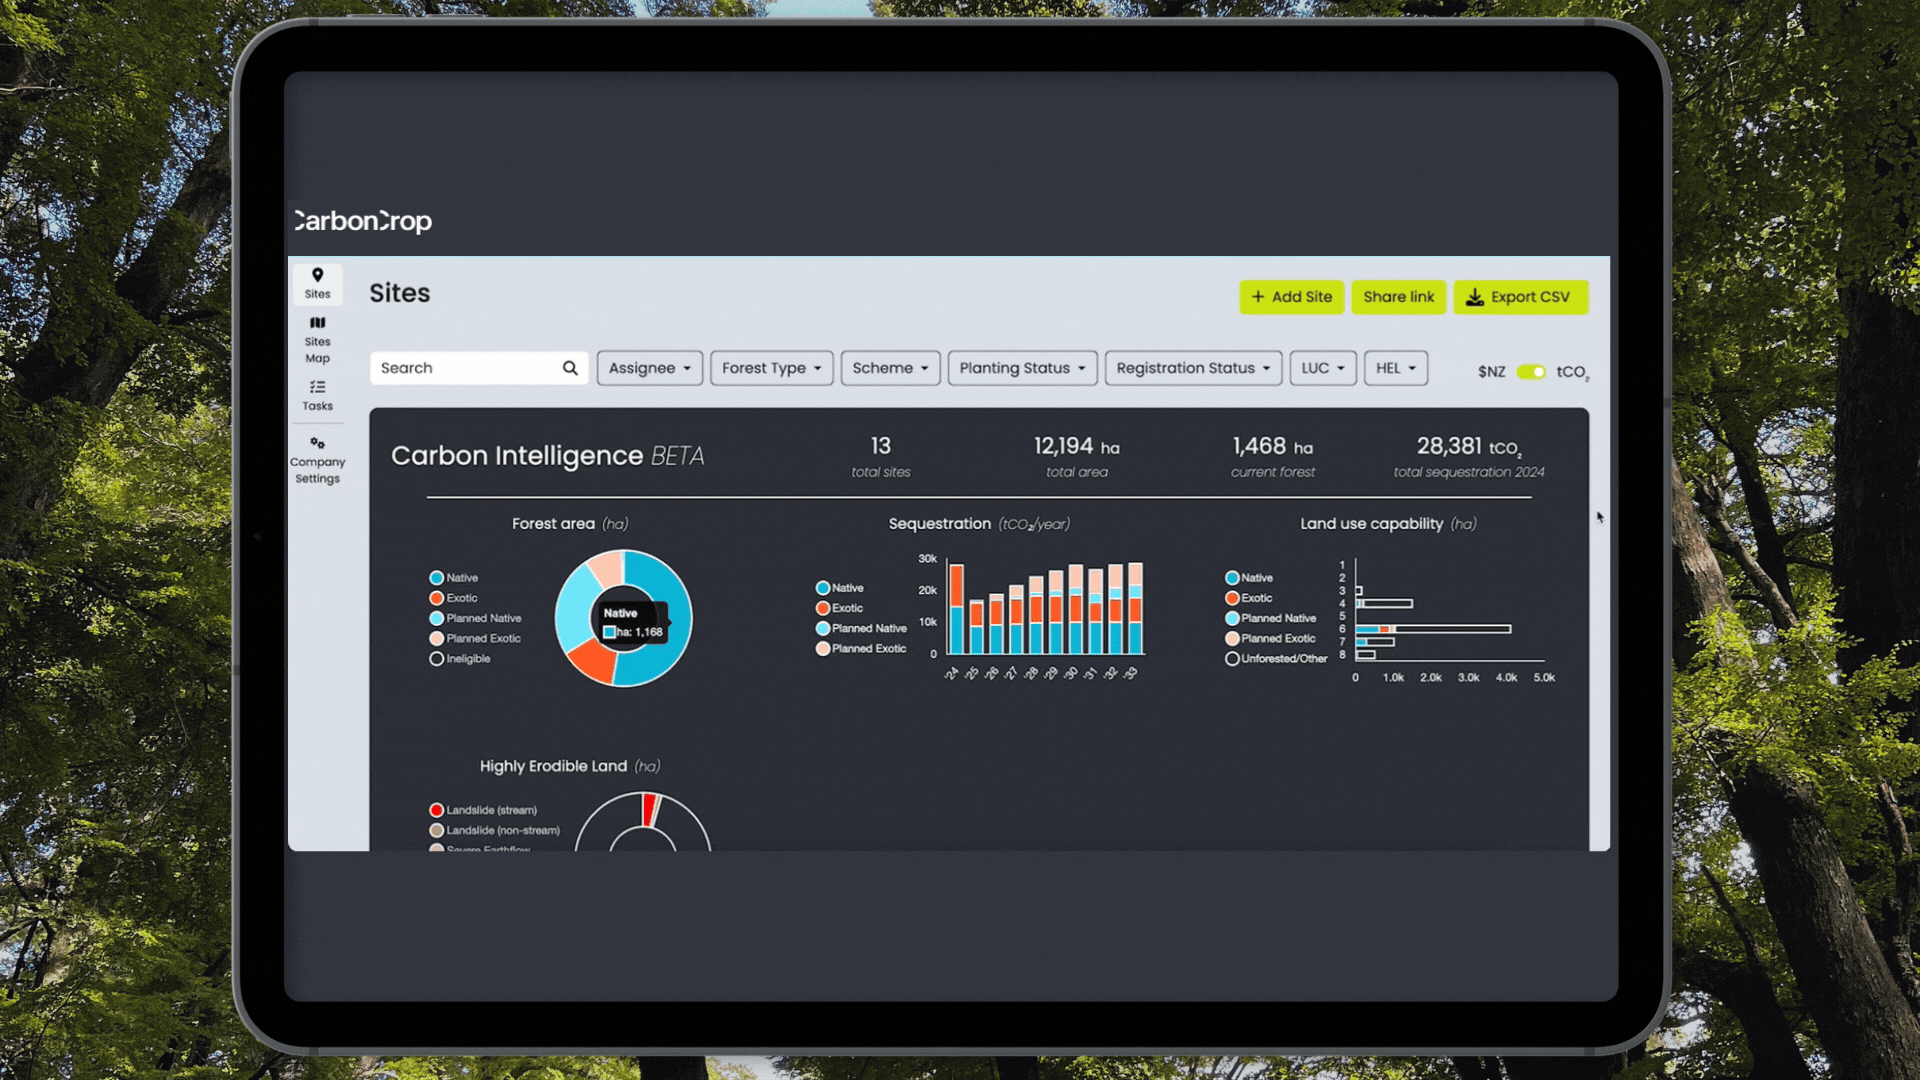Add a new site
This screenshot has height=1080, width=1920.
(x=1291, y=297)
